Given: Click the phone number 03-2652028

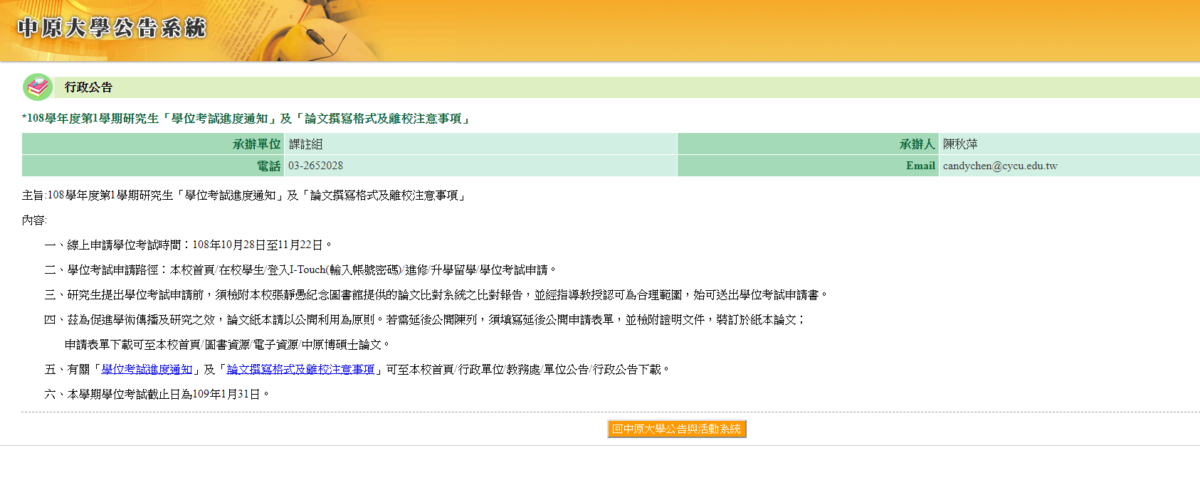Looking at the screenshot, I should point(316,165).
